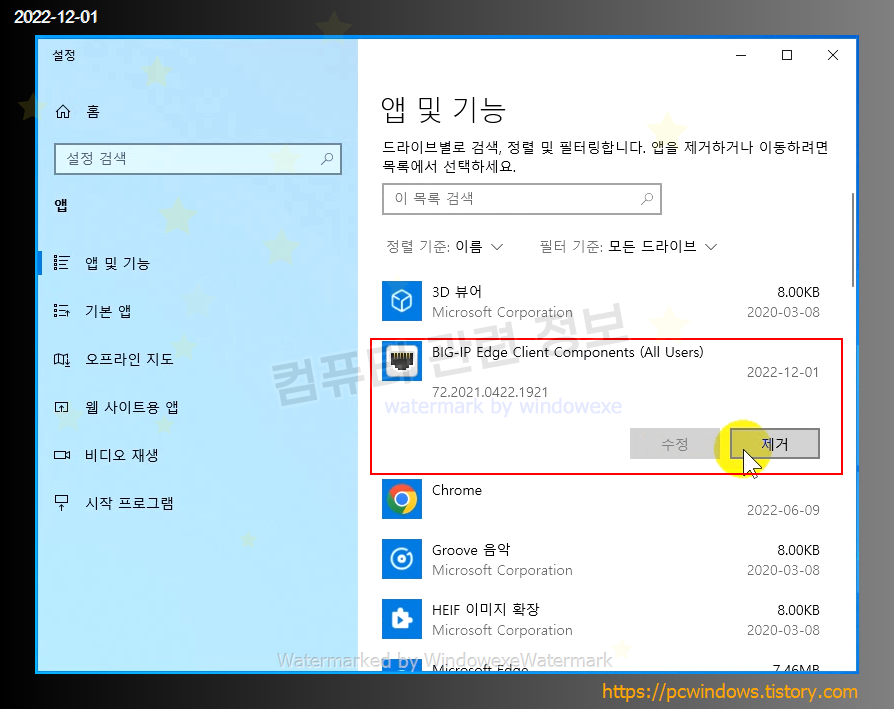This screenshot has height=709, width=894.
Task: Select BIG-IP Edge Client Components (All Users) text
Action: tap(567, 352)
